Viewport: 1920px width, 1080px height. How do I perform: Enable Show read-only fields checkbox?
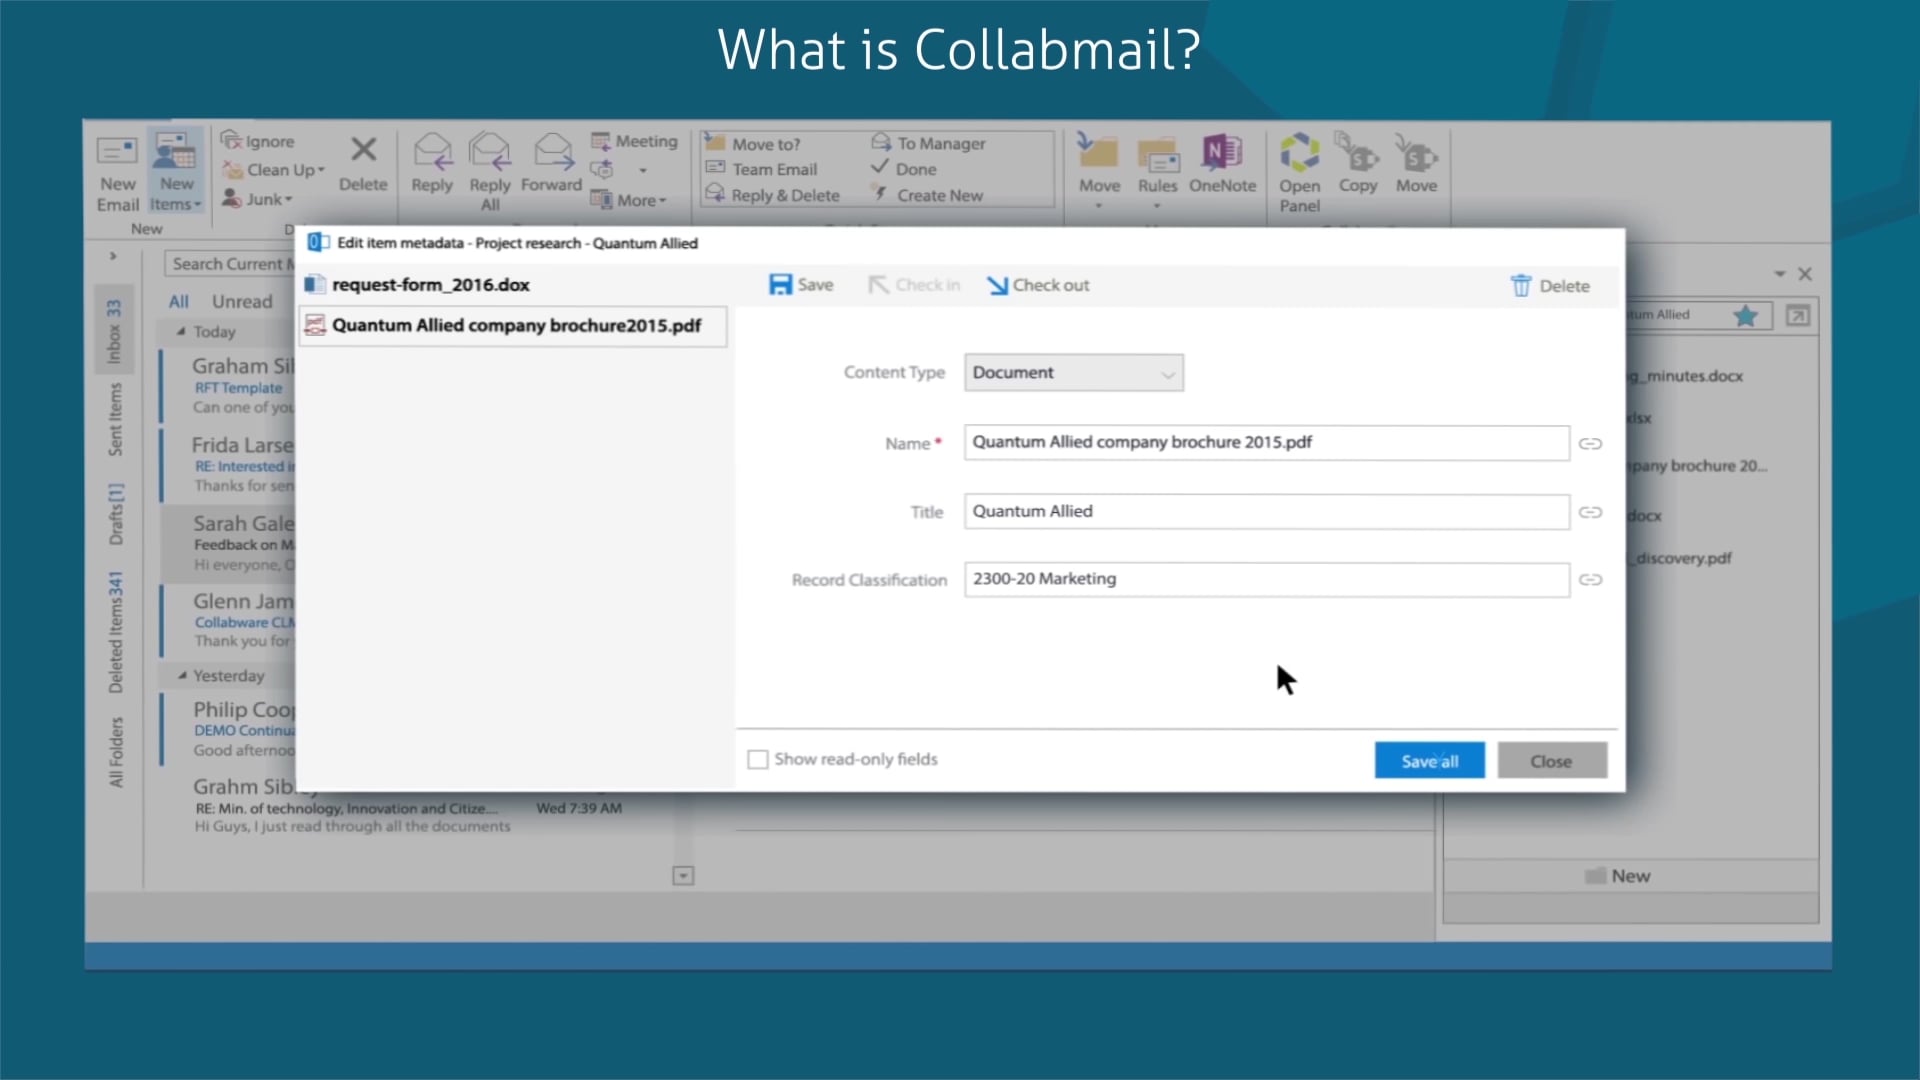pos(758,760)
